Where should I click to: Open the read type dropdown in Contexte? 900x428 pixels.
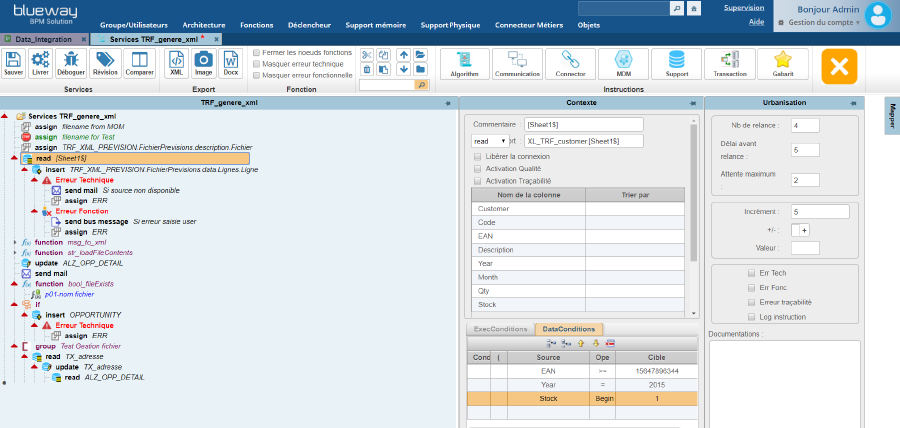[490, 141]
